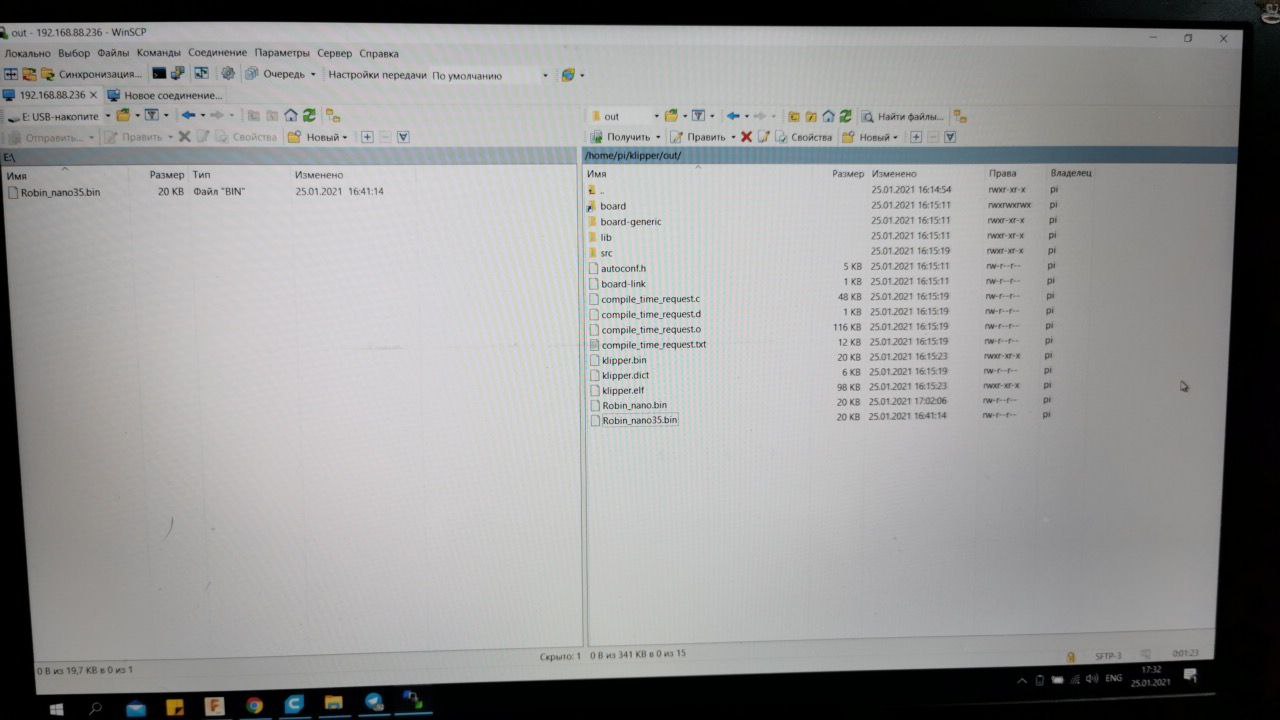This screenshot has width=1280, height=720.
Task: Open the settings gear icon
Action: [228, 74]
